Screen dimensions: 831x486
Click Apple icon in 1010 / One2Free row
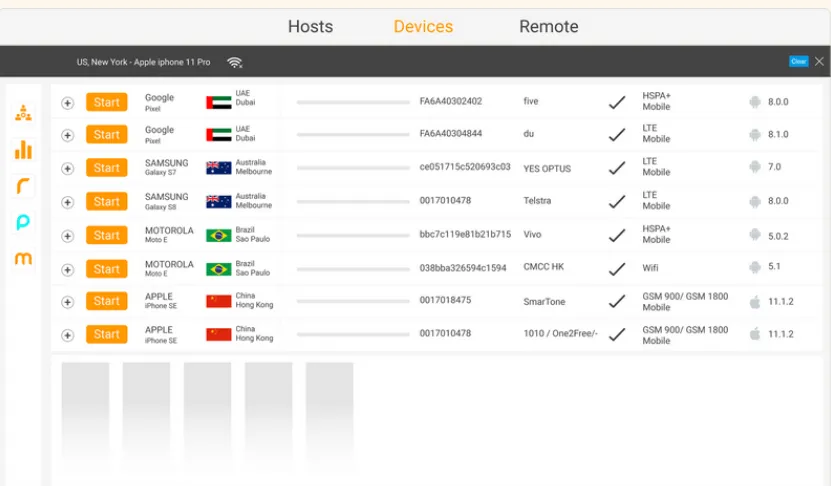[x=755, y=334]
